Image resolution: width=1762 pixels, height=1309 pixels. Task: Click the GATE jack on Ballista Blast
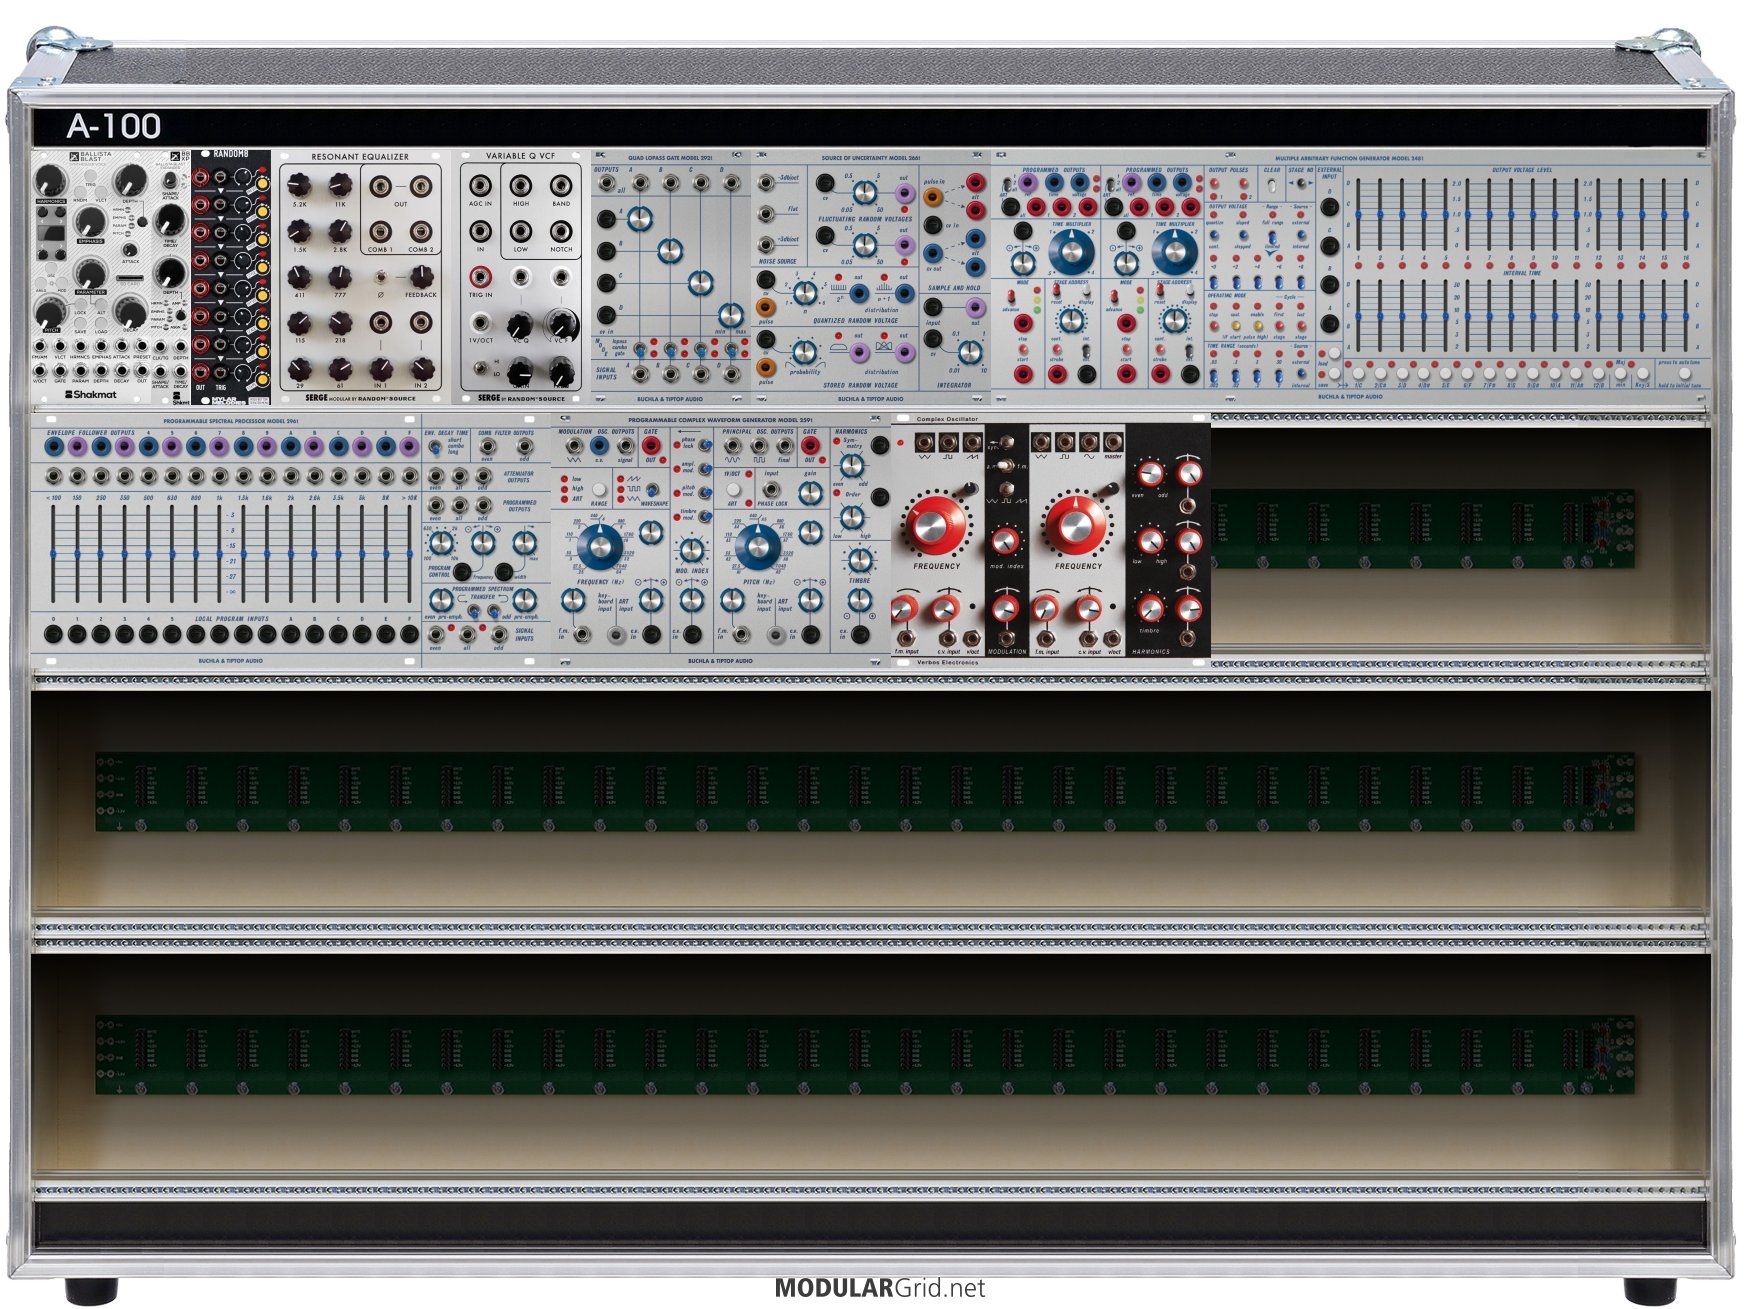(x=60, y=371)
